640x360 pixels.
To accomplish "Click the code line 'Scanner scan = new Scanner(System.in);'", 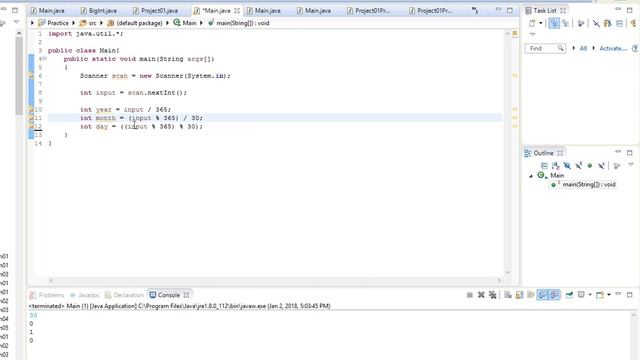I will 155,76.
